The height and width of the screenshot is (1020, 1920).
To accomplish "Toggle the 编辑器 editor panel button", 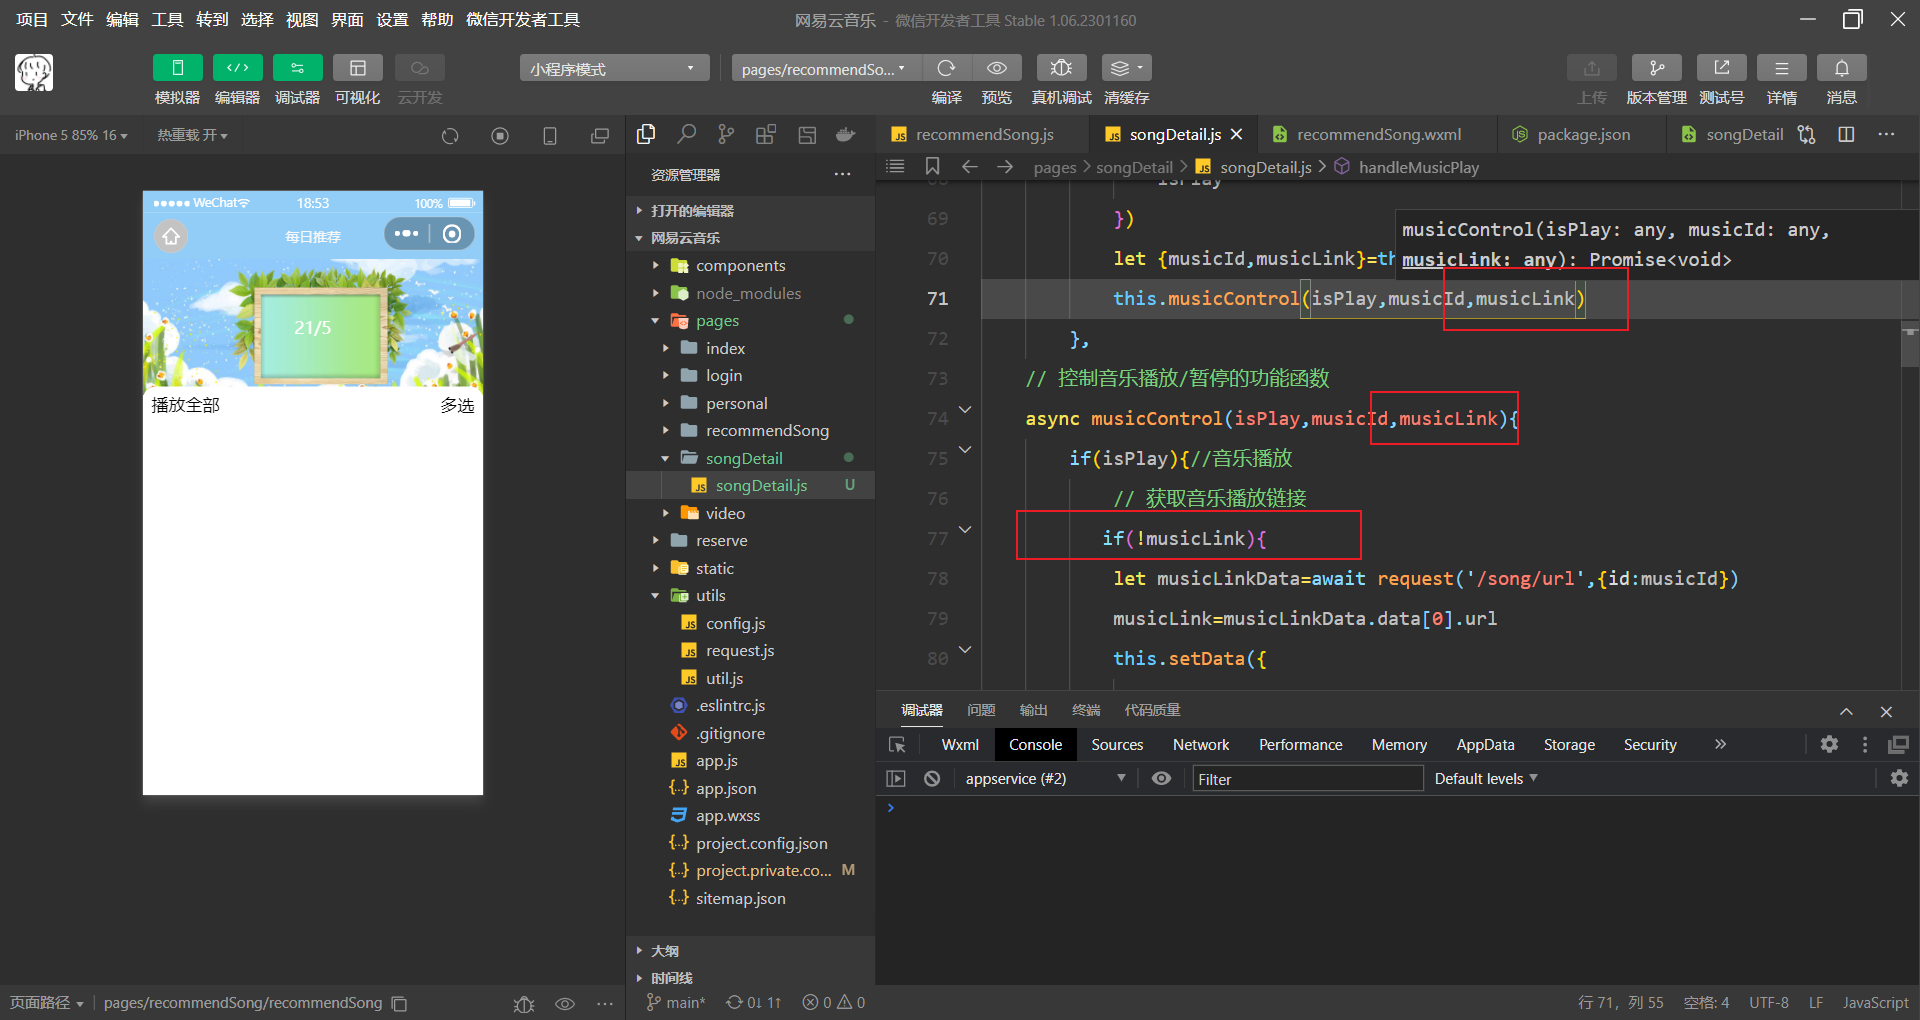I will (237, 67).
